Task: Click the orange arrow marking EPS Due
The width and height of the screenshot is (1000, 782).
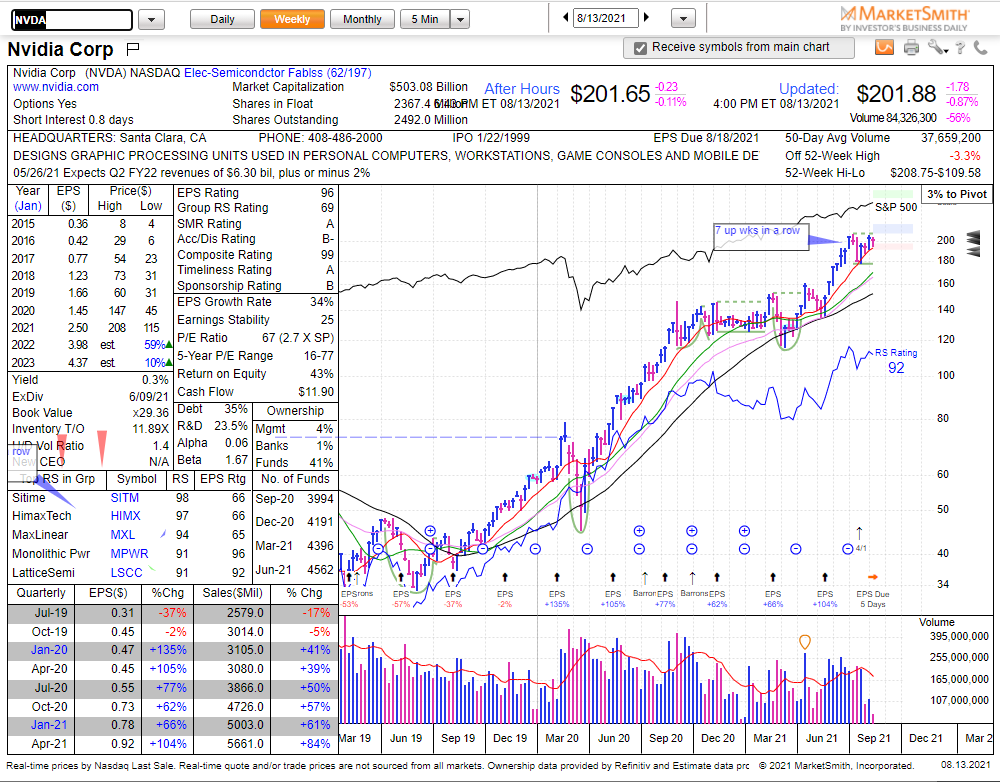Action: (x=873, y=577)
